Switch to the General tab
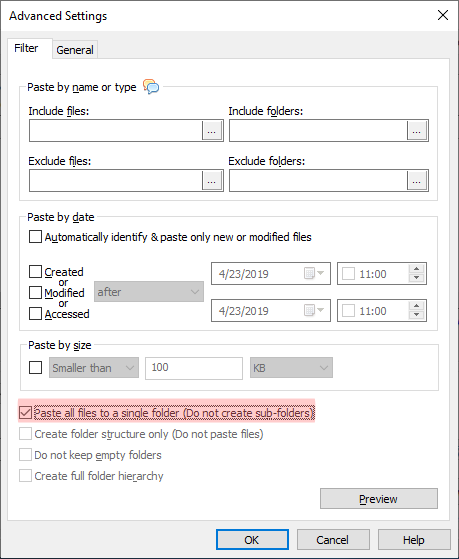 [75, 50]
